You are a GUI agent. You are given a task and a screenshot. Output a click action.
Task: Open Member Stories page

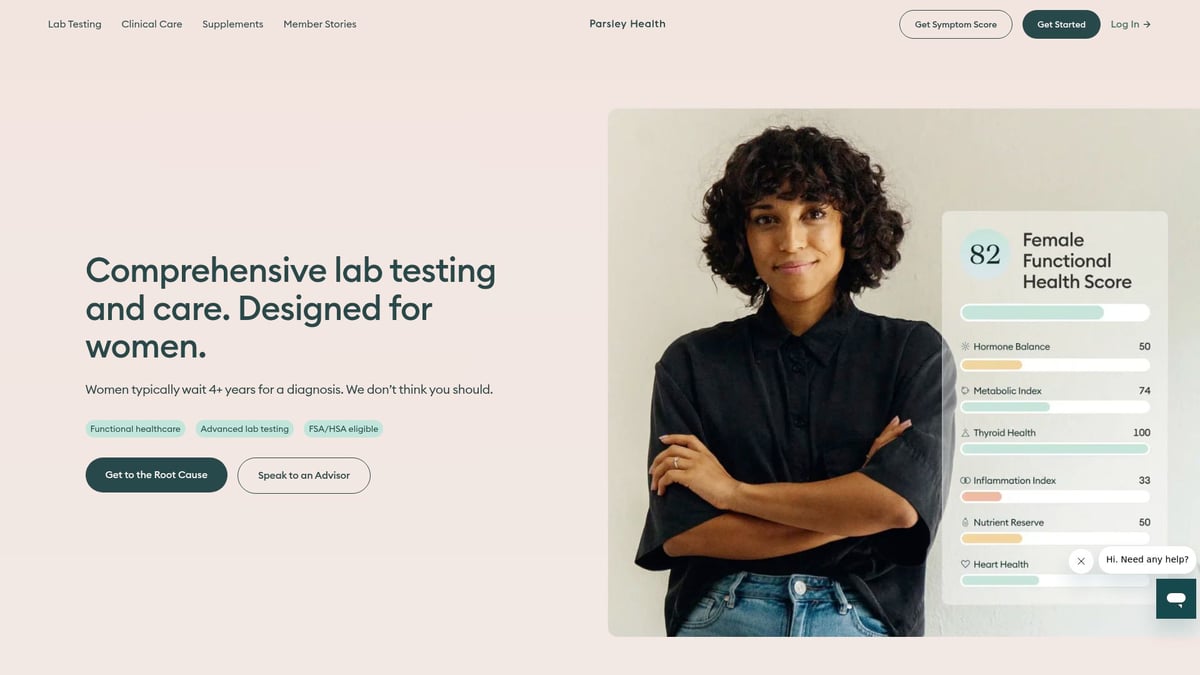(x=320, y=24)
